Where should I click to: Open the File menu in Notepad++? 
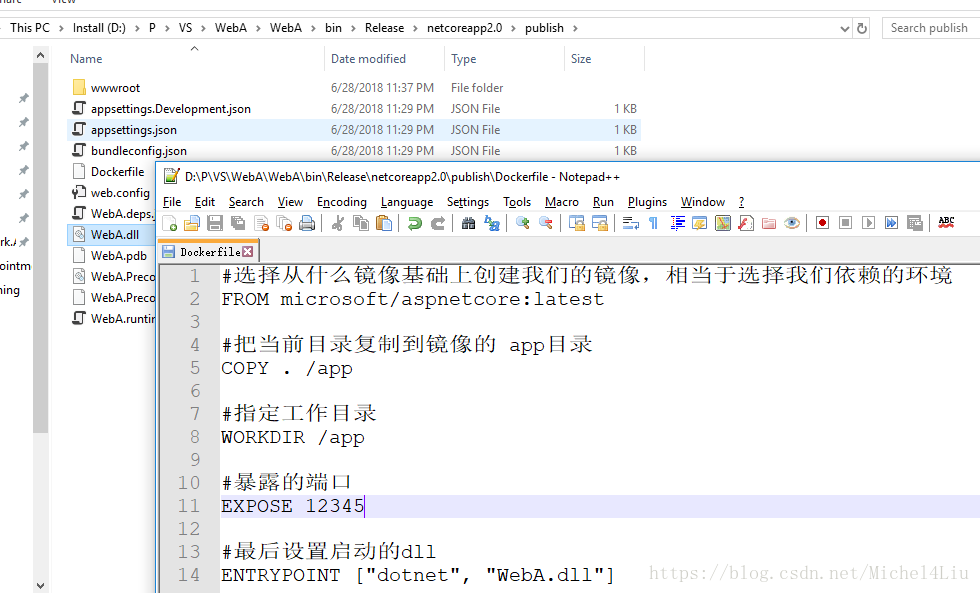172,202
